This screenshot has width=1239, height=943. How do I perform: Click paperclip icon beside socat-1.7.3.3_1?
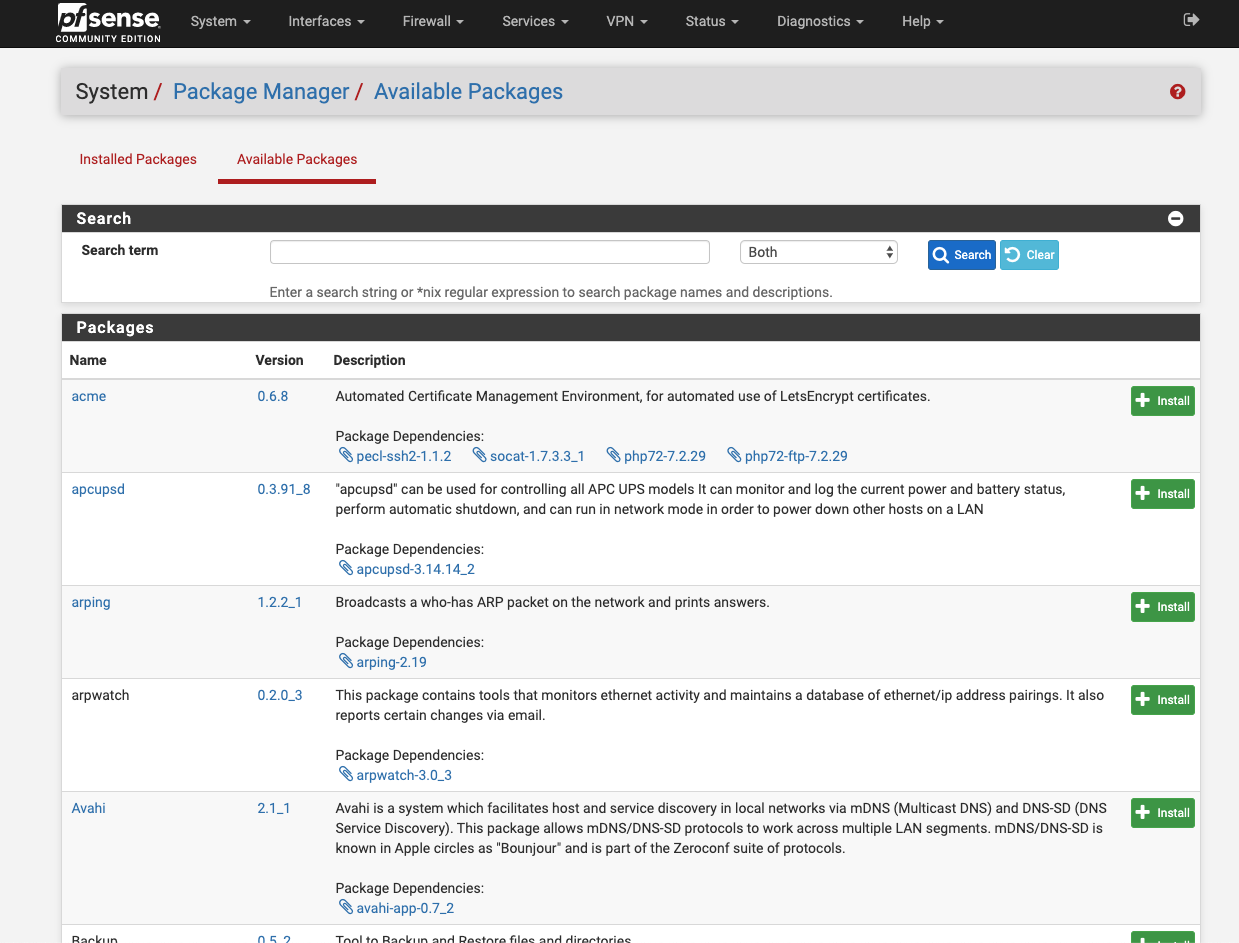(x=480, y=456)
